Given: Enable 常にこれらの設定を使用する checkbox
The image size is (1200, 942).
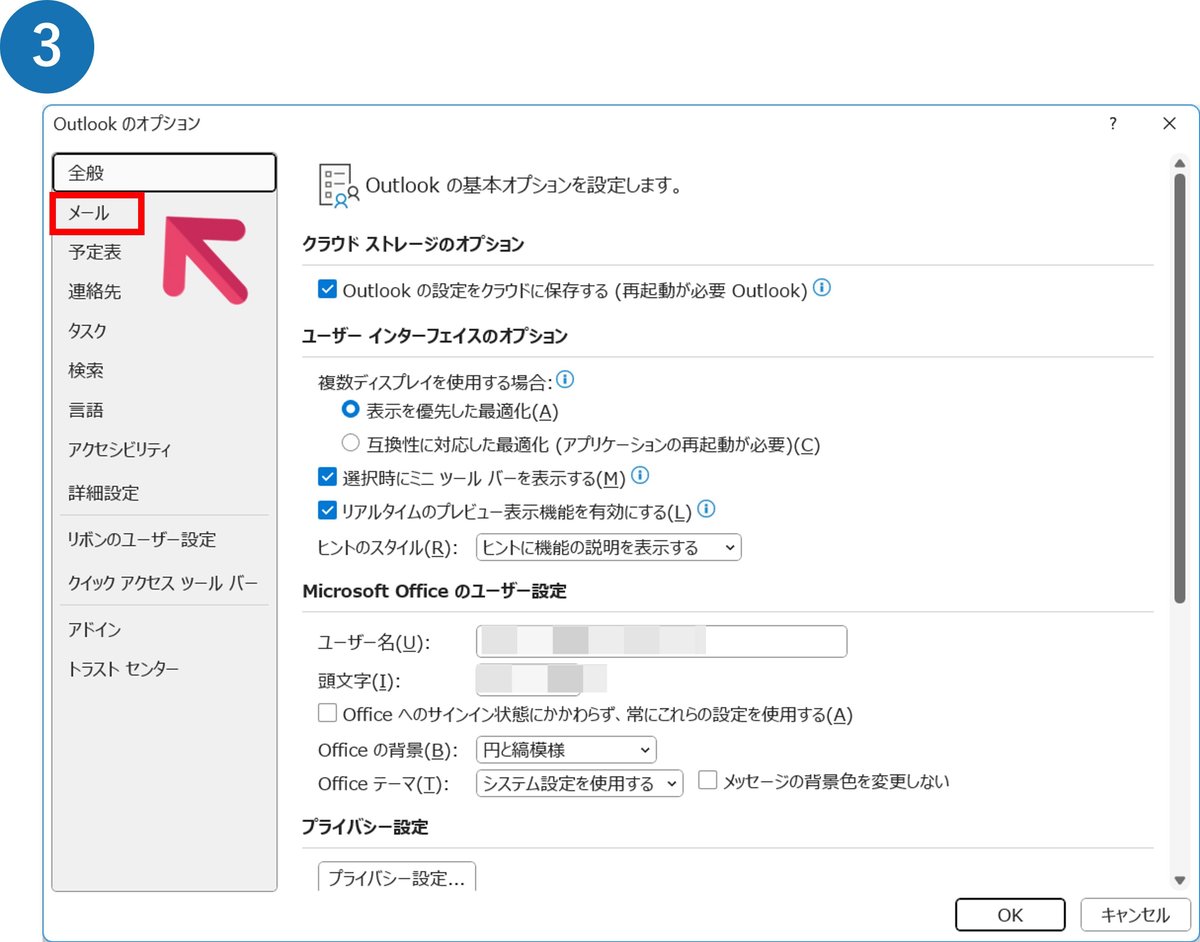Looking at the screenshot, I should (327, 714).
